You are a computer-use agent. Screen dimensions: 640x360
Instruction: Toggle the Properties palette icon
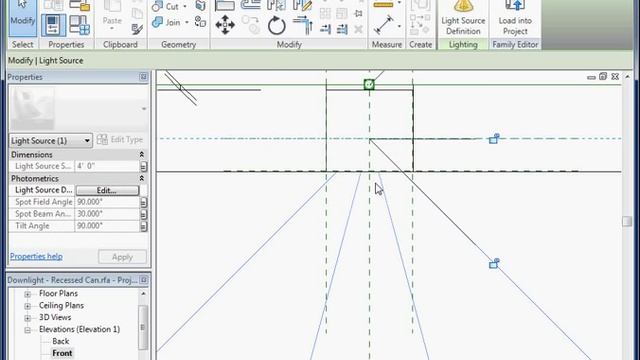tap(53, 24)
